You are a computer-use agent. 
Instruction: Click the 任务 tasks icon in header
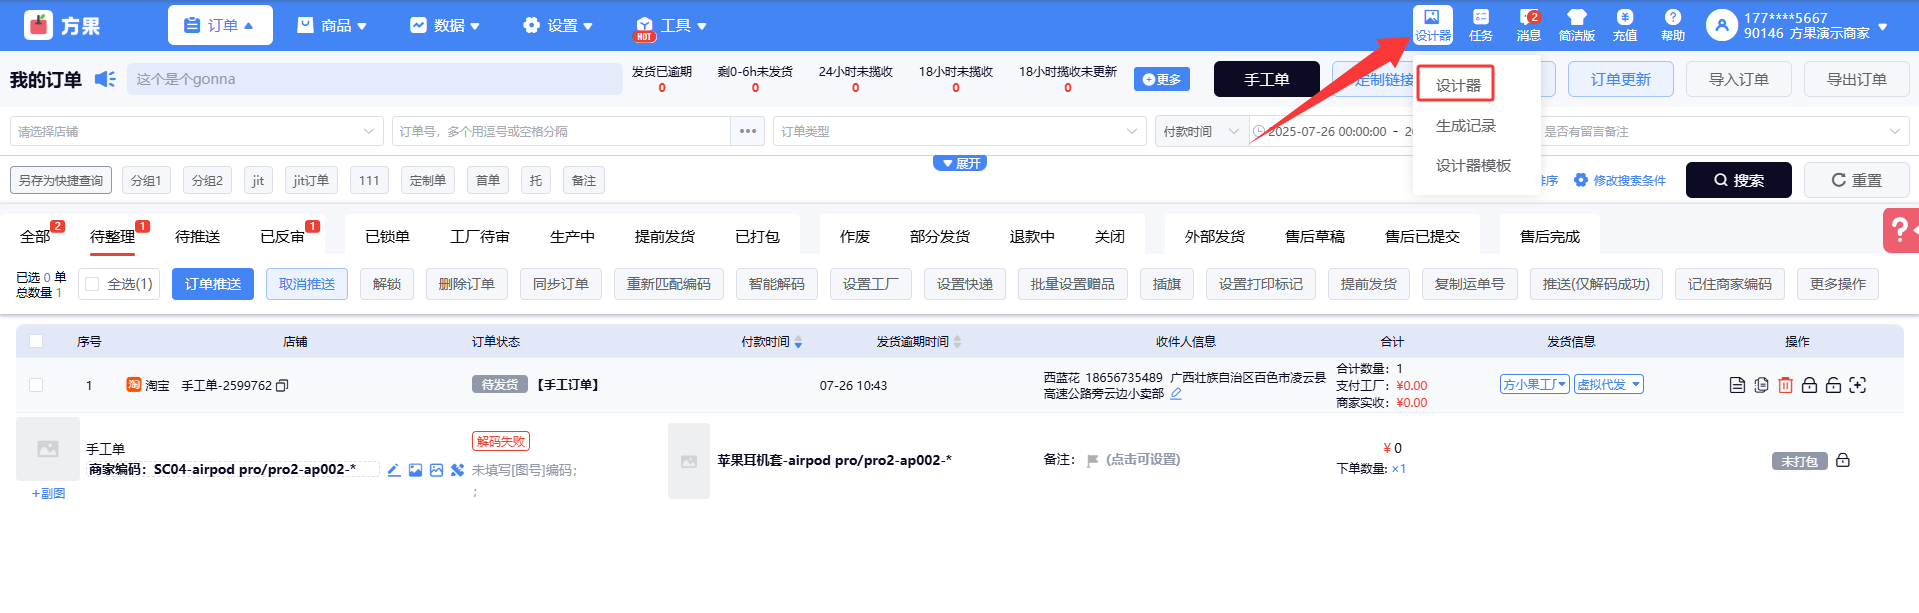(x=1480, y=24)
